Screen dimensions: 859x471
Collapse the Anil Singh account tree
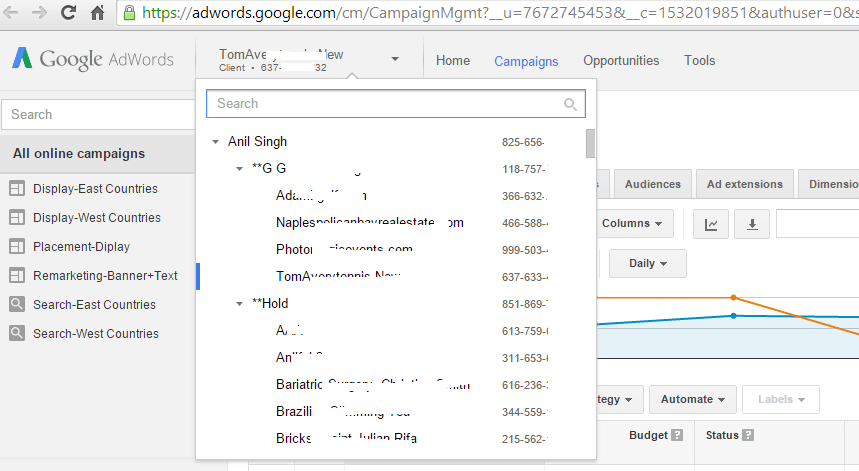215,142
